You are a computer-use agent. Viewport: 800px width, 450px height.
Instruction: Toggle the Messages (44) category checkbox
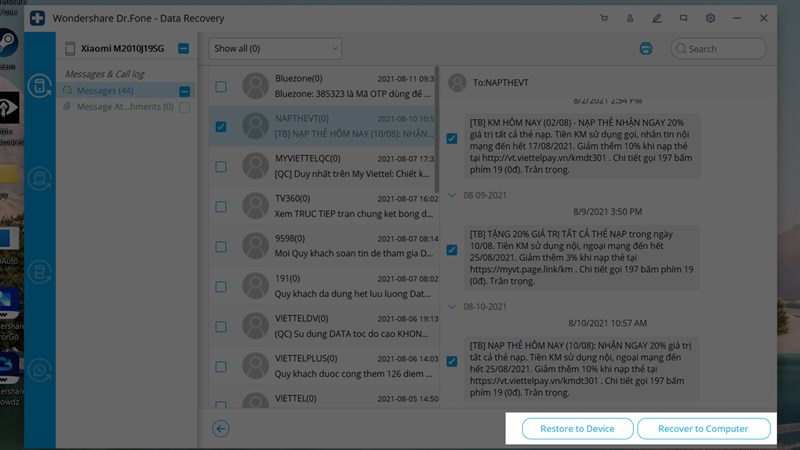point(185,91)
